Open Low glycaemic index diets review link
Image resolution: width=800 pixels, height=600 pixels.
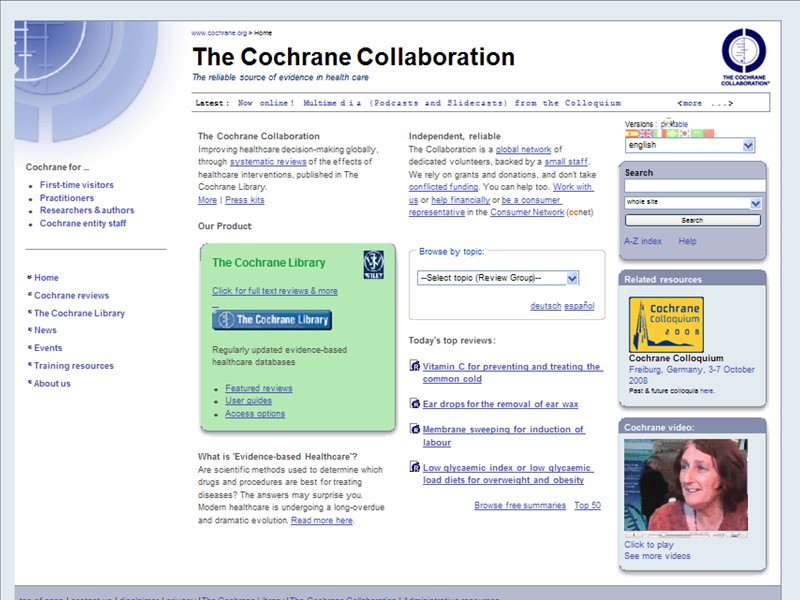click(508, 473)
